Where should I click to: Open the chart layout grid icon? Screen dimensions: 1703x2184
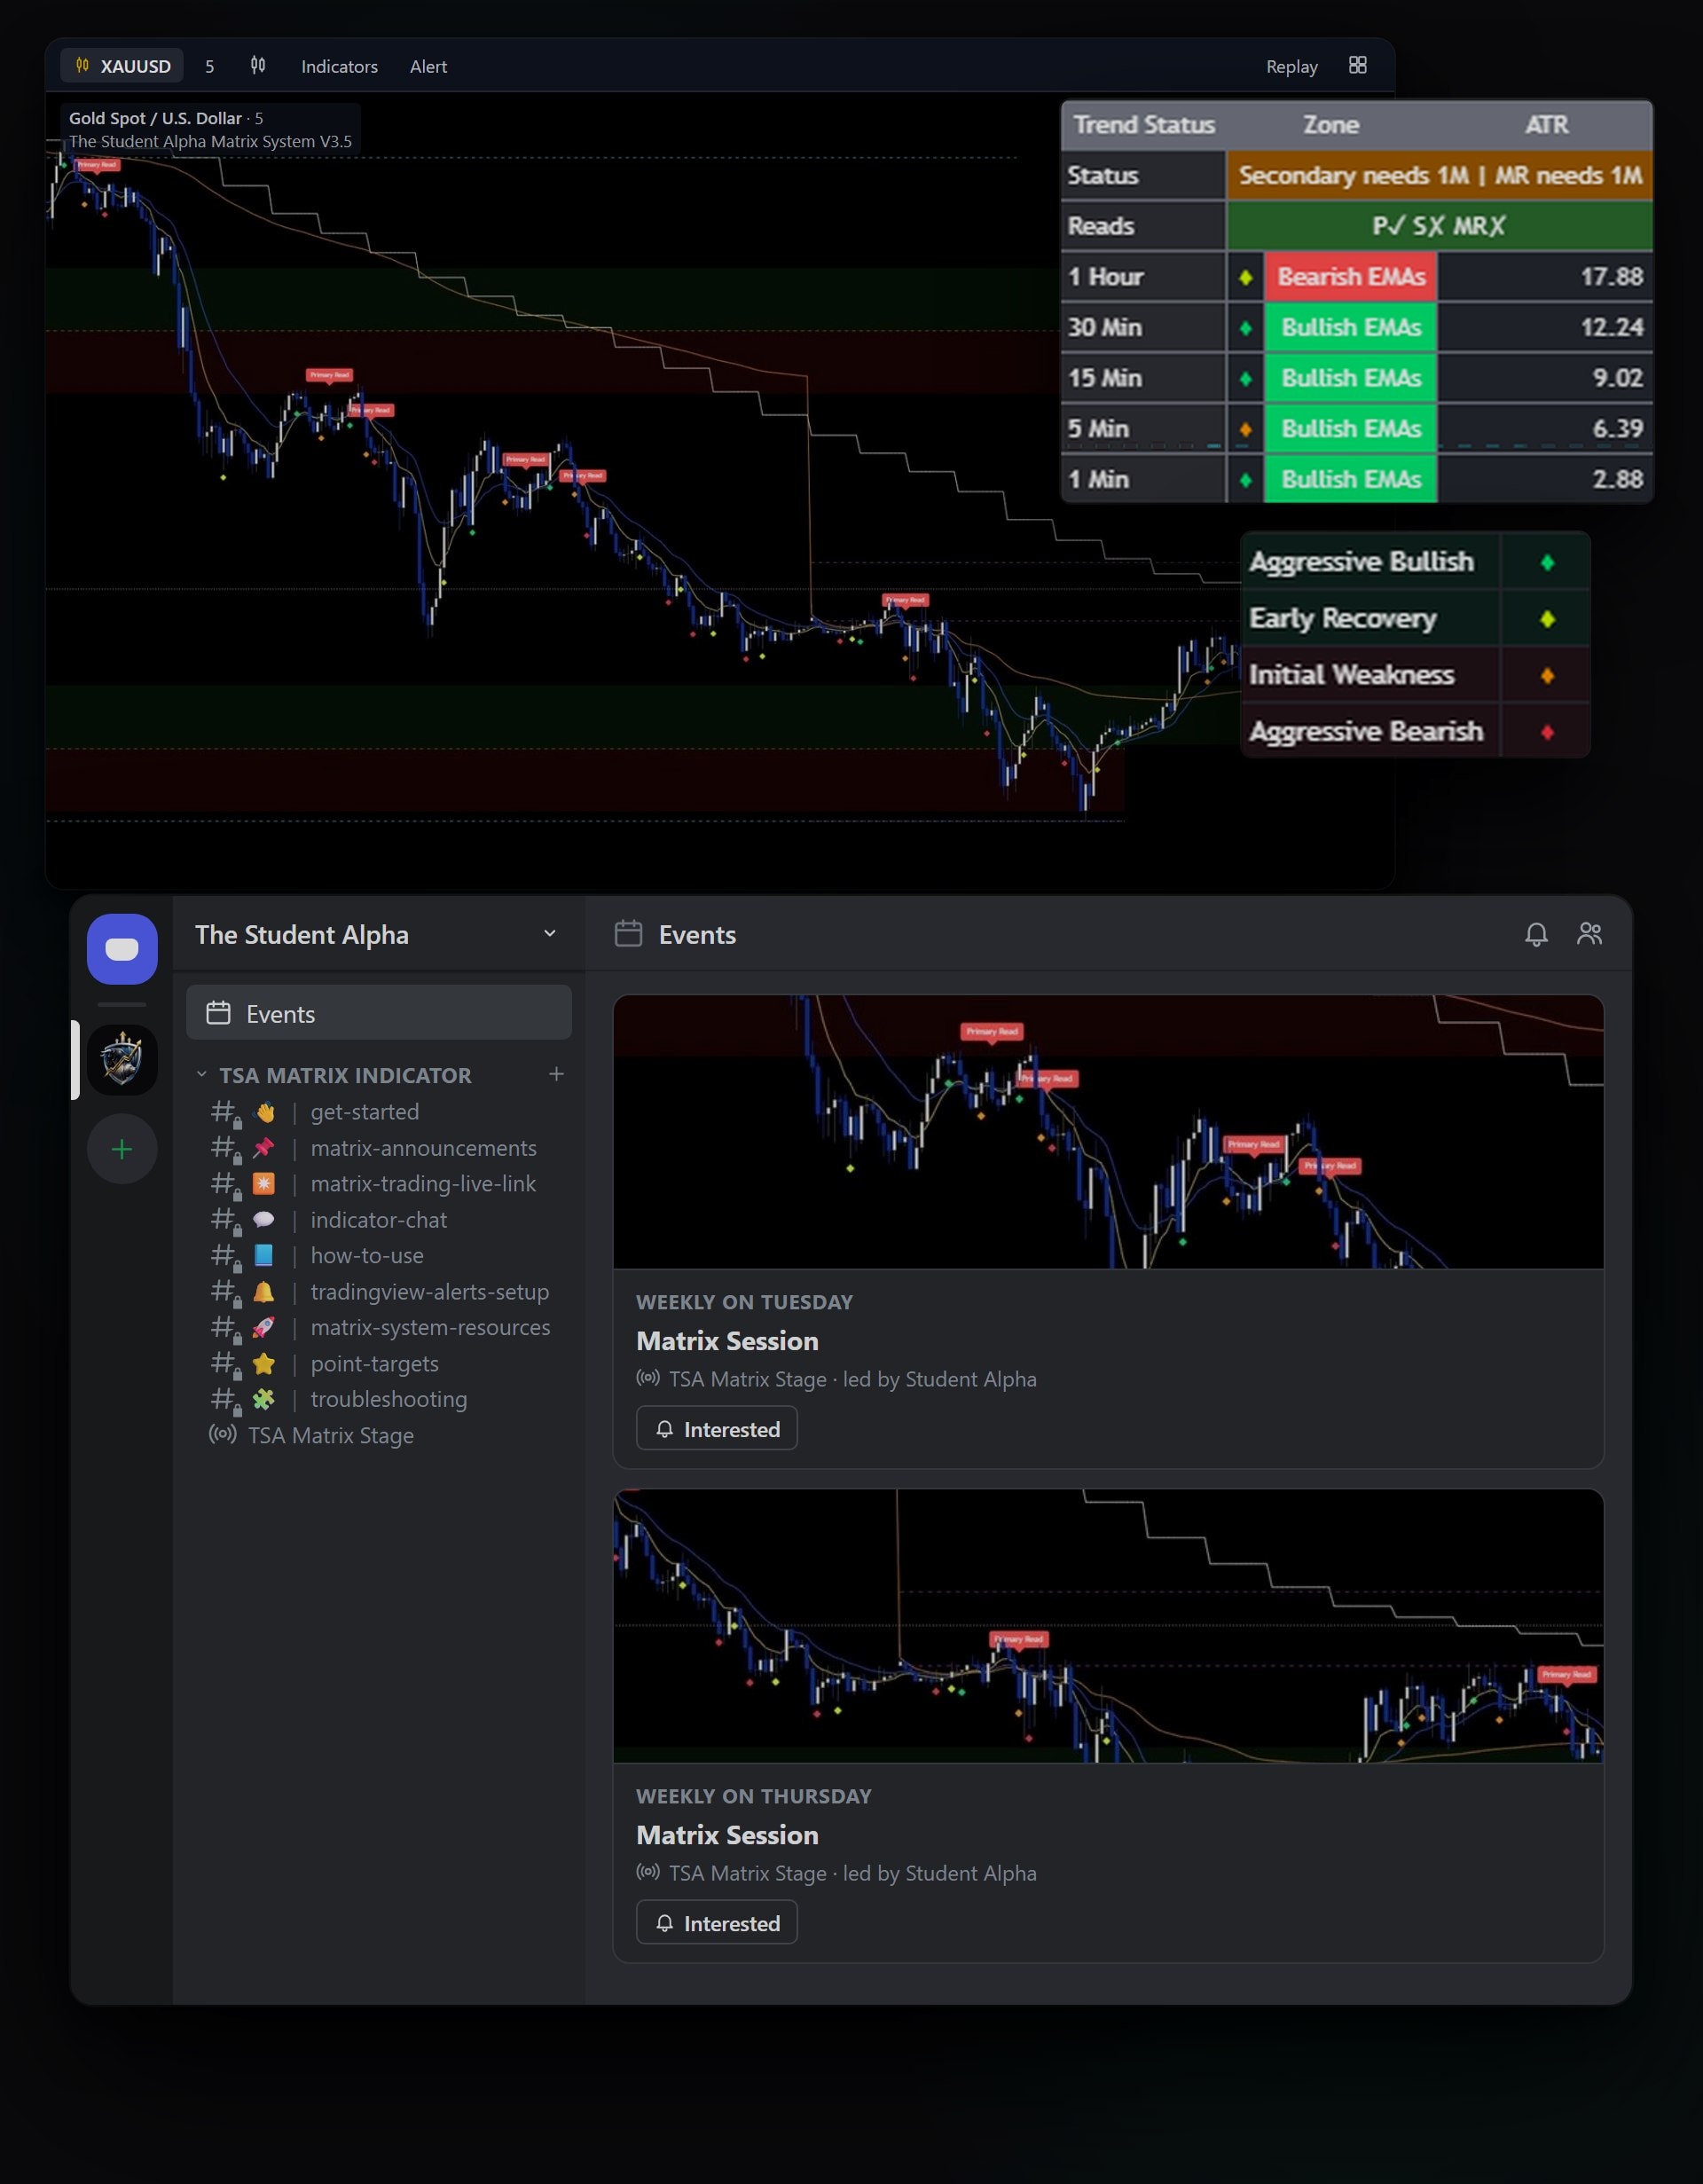coord(1357,65)
